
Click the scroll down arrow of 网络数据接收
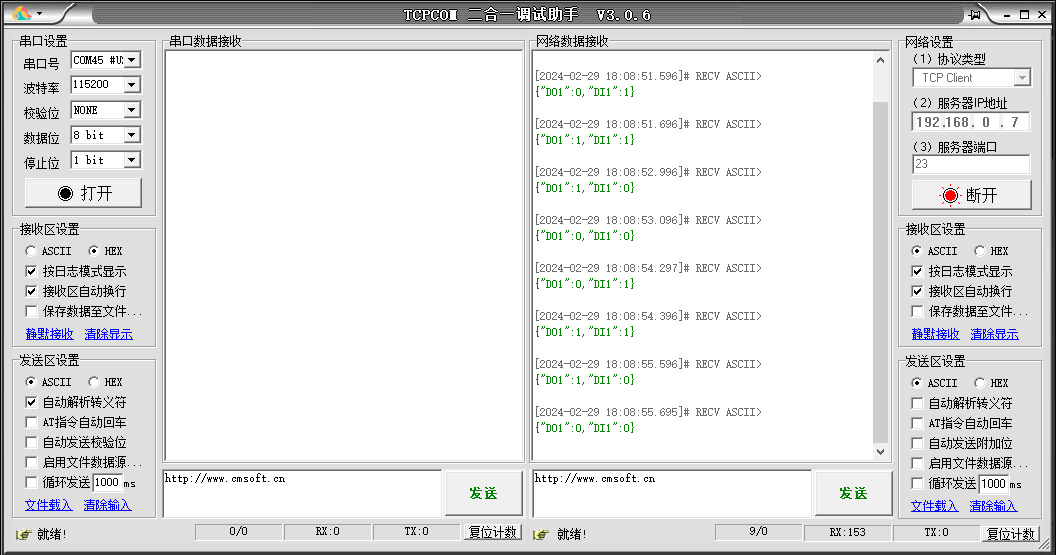point(880,452)
